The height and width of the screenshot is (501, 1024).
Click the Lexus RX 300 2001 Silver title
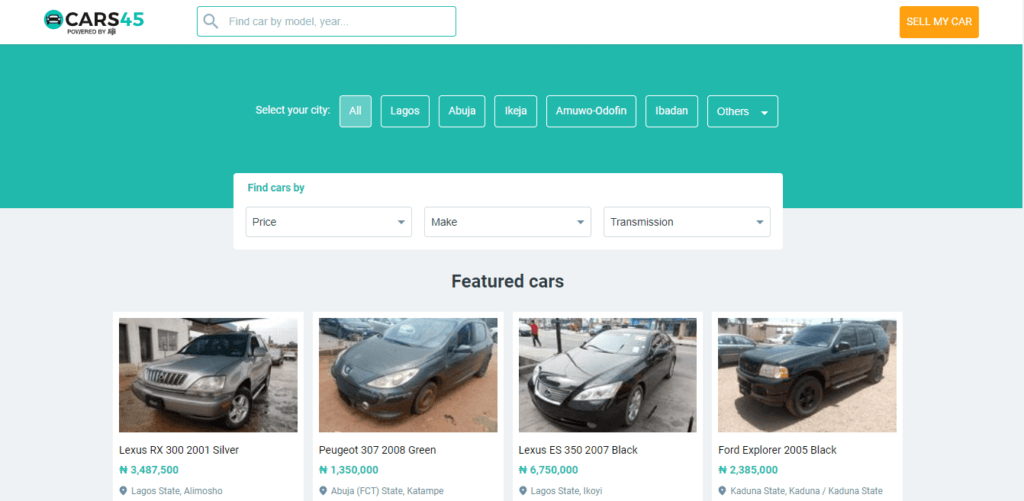click(x=179, y=450)
